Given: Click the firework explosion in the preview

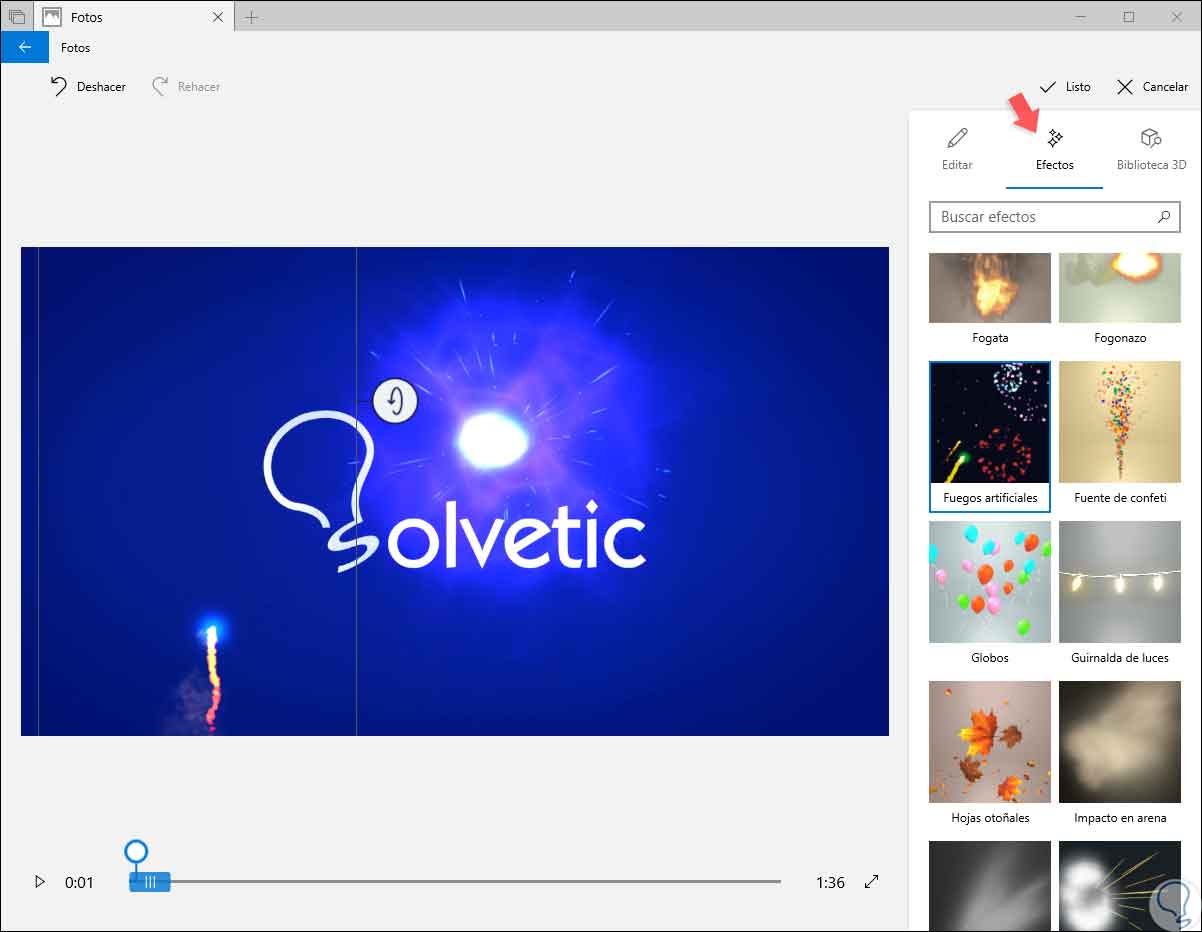Looking at the screenshot, I should point(493,440).
